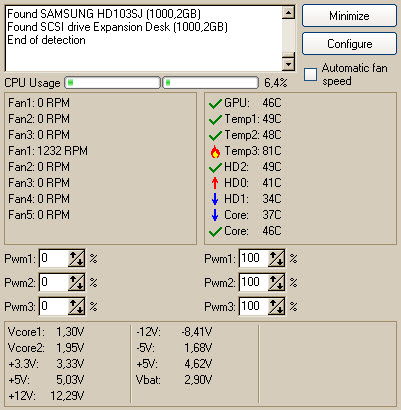Screen dimensions: 401x410
Task: Click the green checkmark next to HD2
Action: pyautogui.click(x=215, y=168)
